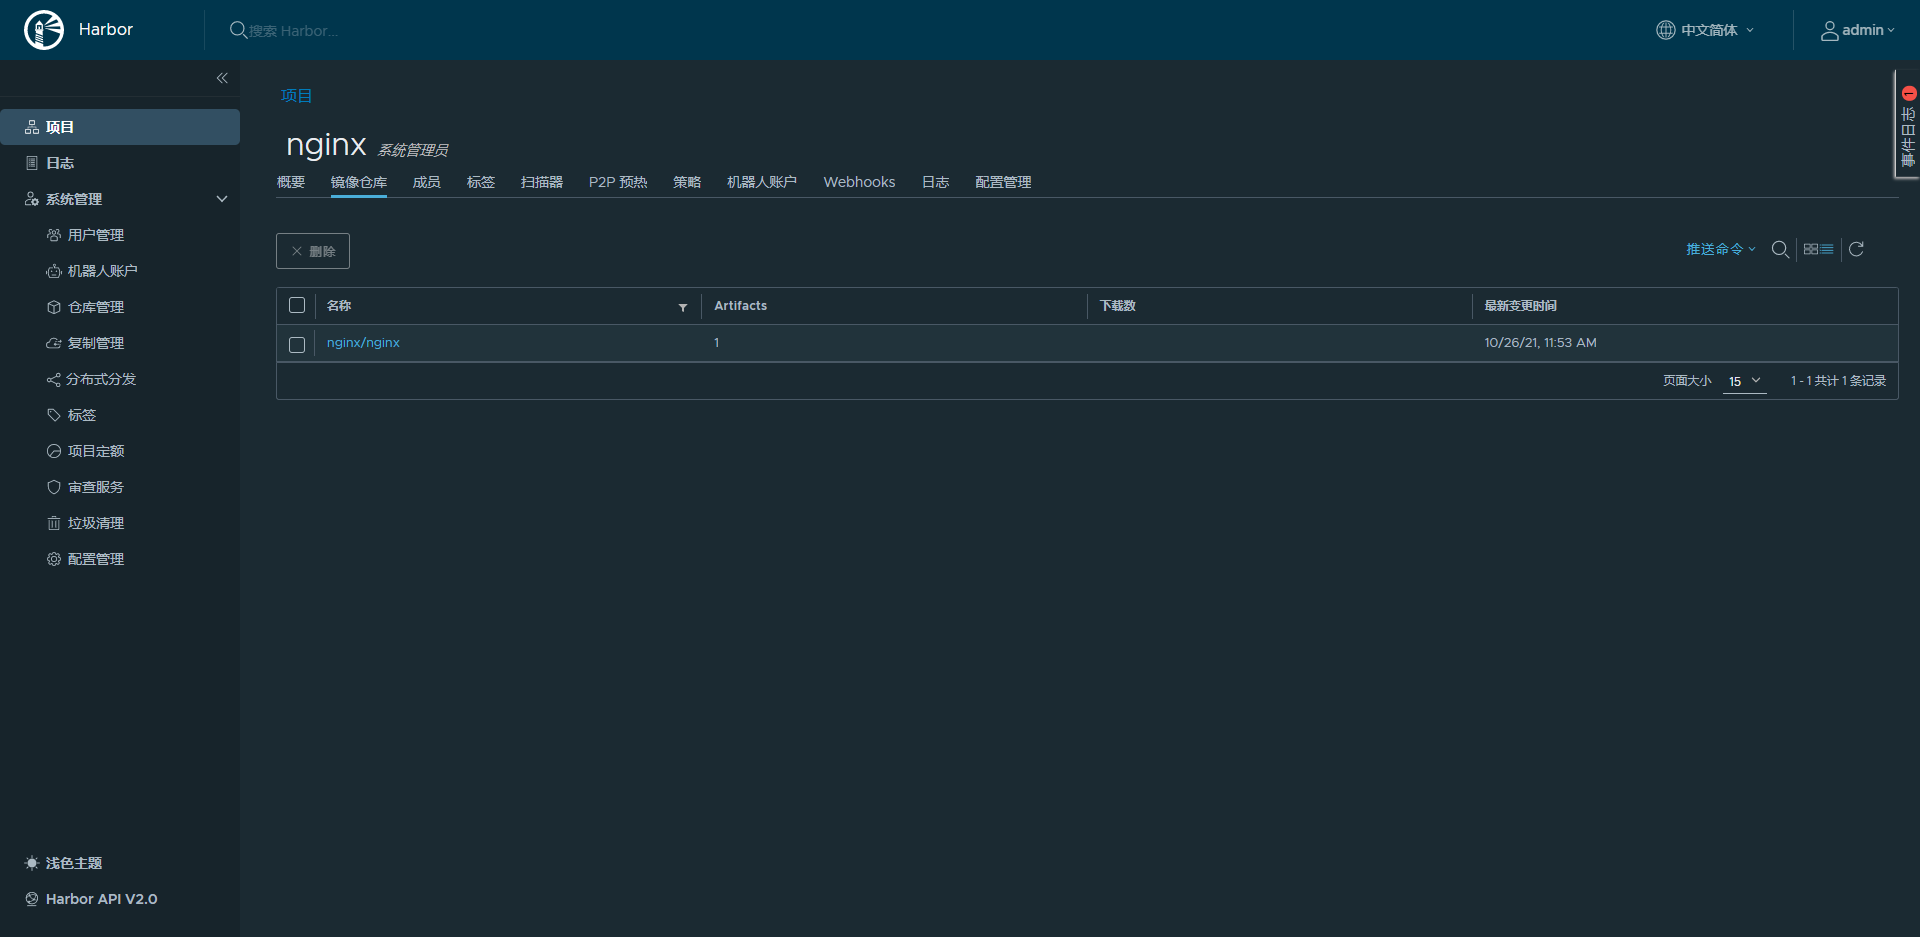The height and width of the screenshot is (937, 1920).
Task: Sort by the 最新变更时间 column header
Action: (x=1520, y=306)
